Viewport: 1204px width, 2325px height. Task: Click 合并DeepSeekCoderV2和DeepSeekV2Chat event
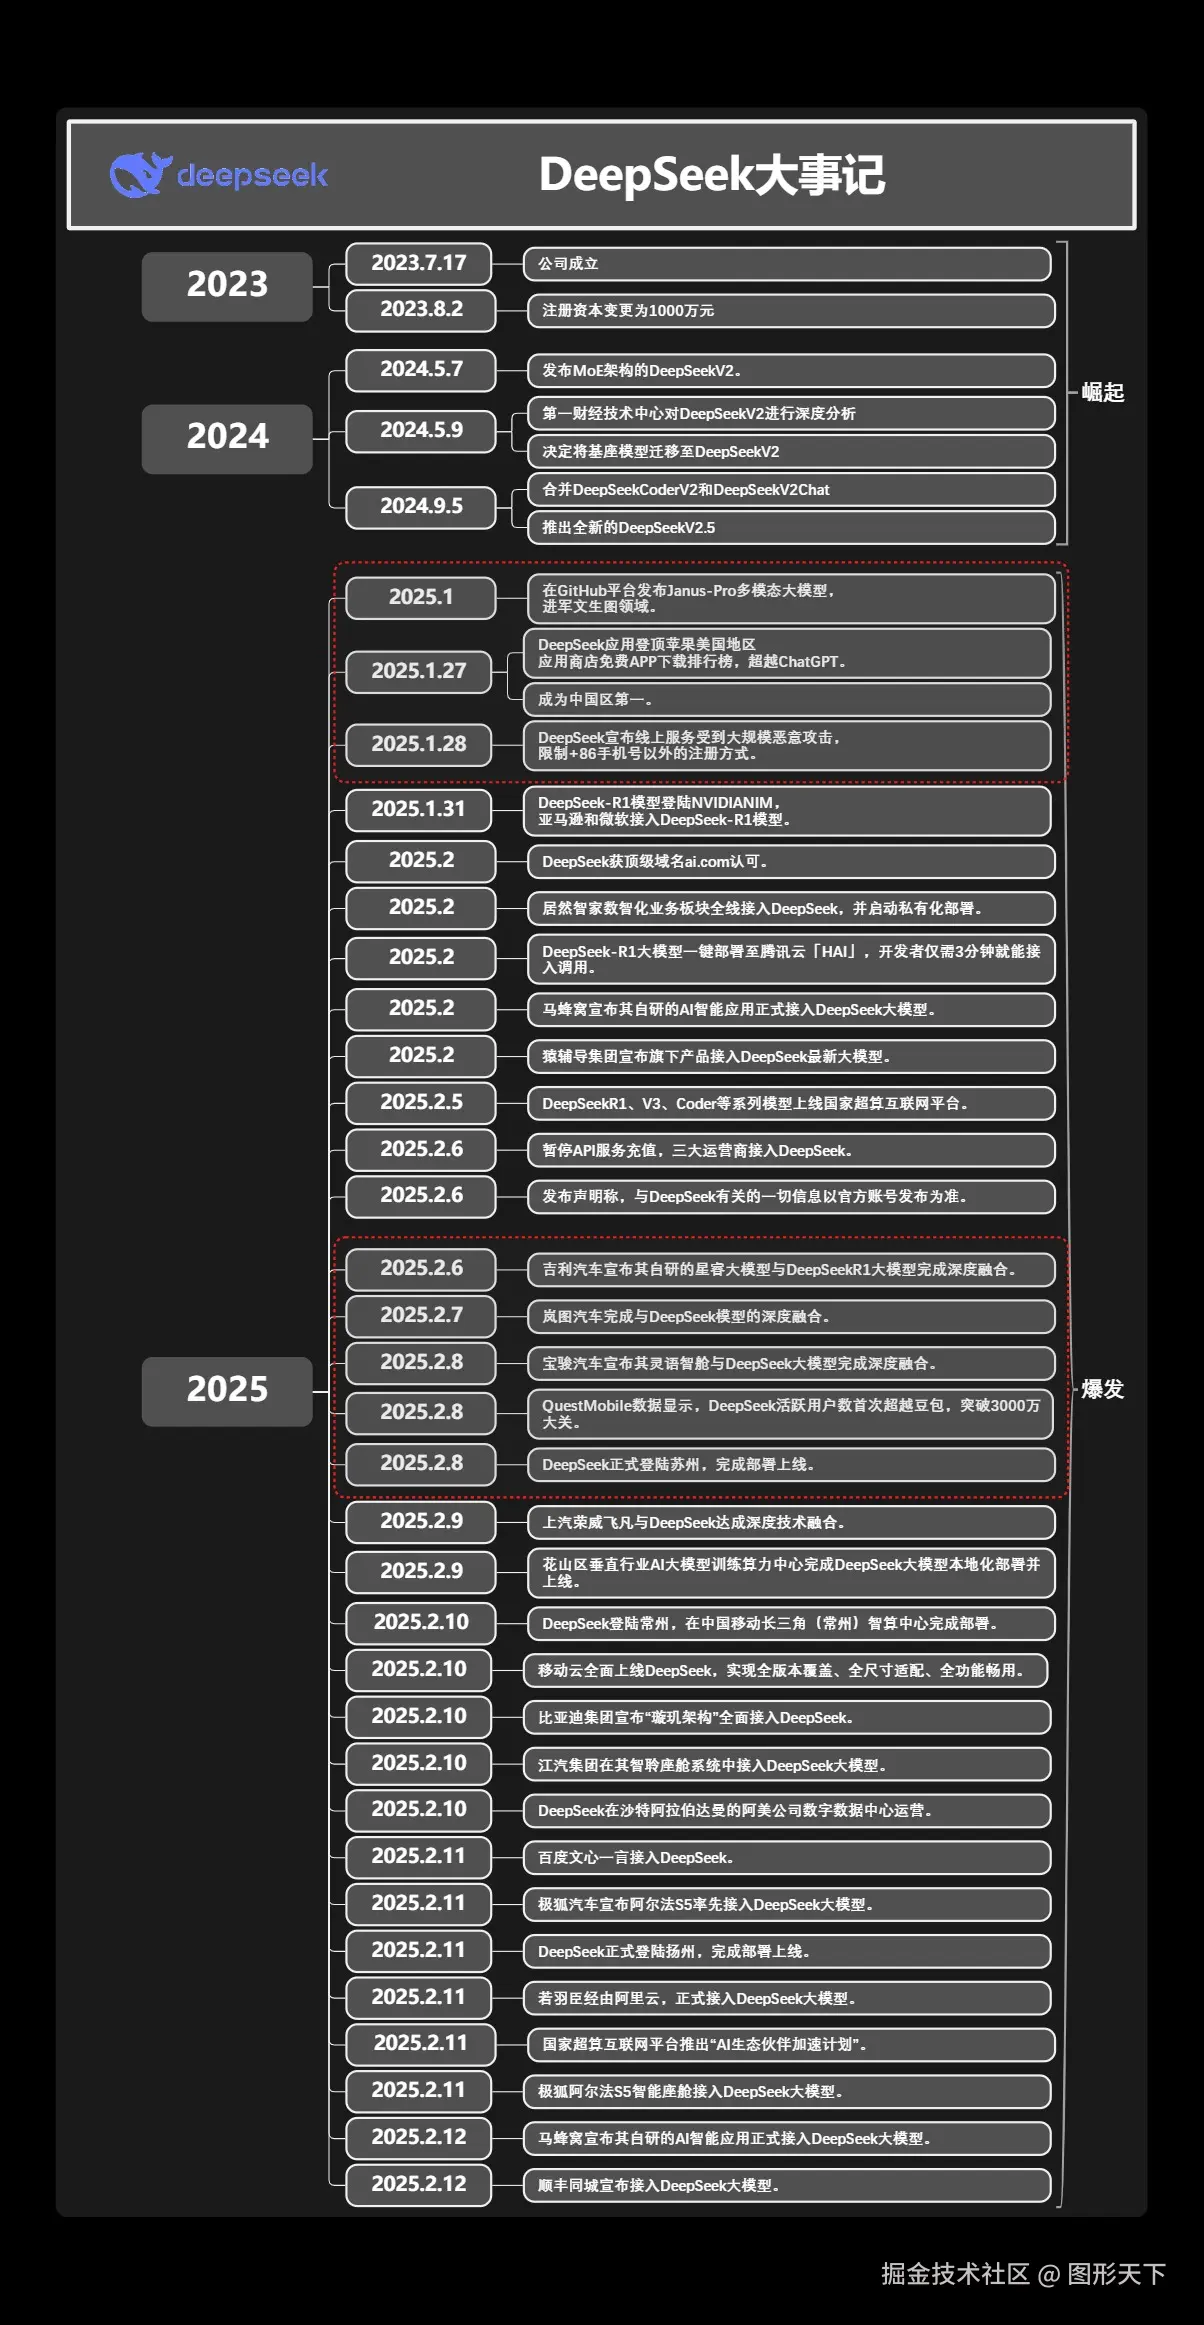[791, 490]
